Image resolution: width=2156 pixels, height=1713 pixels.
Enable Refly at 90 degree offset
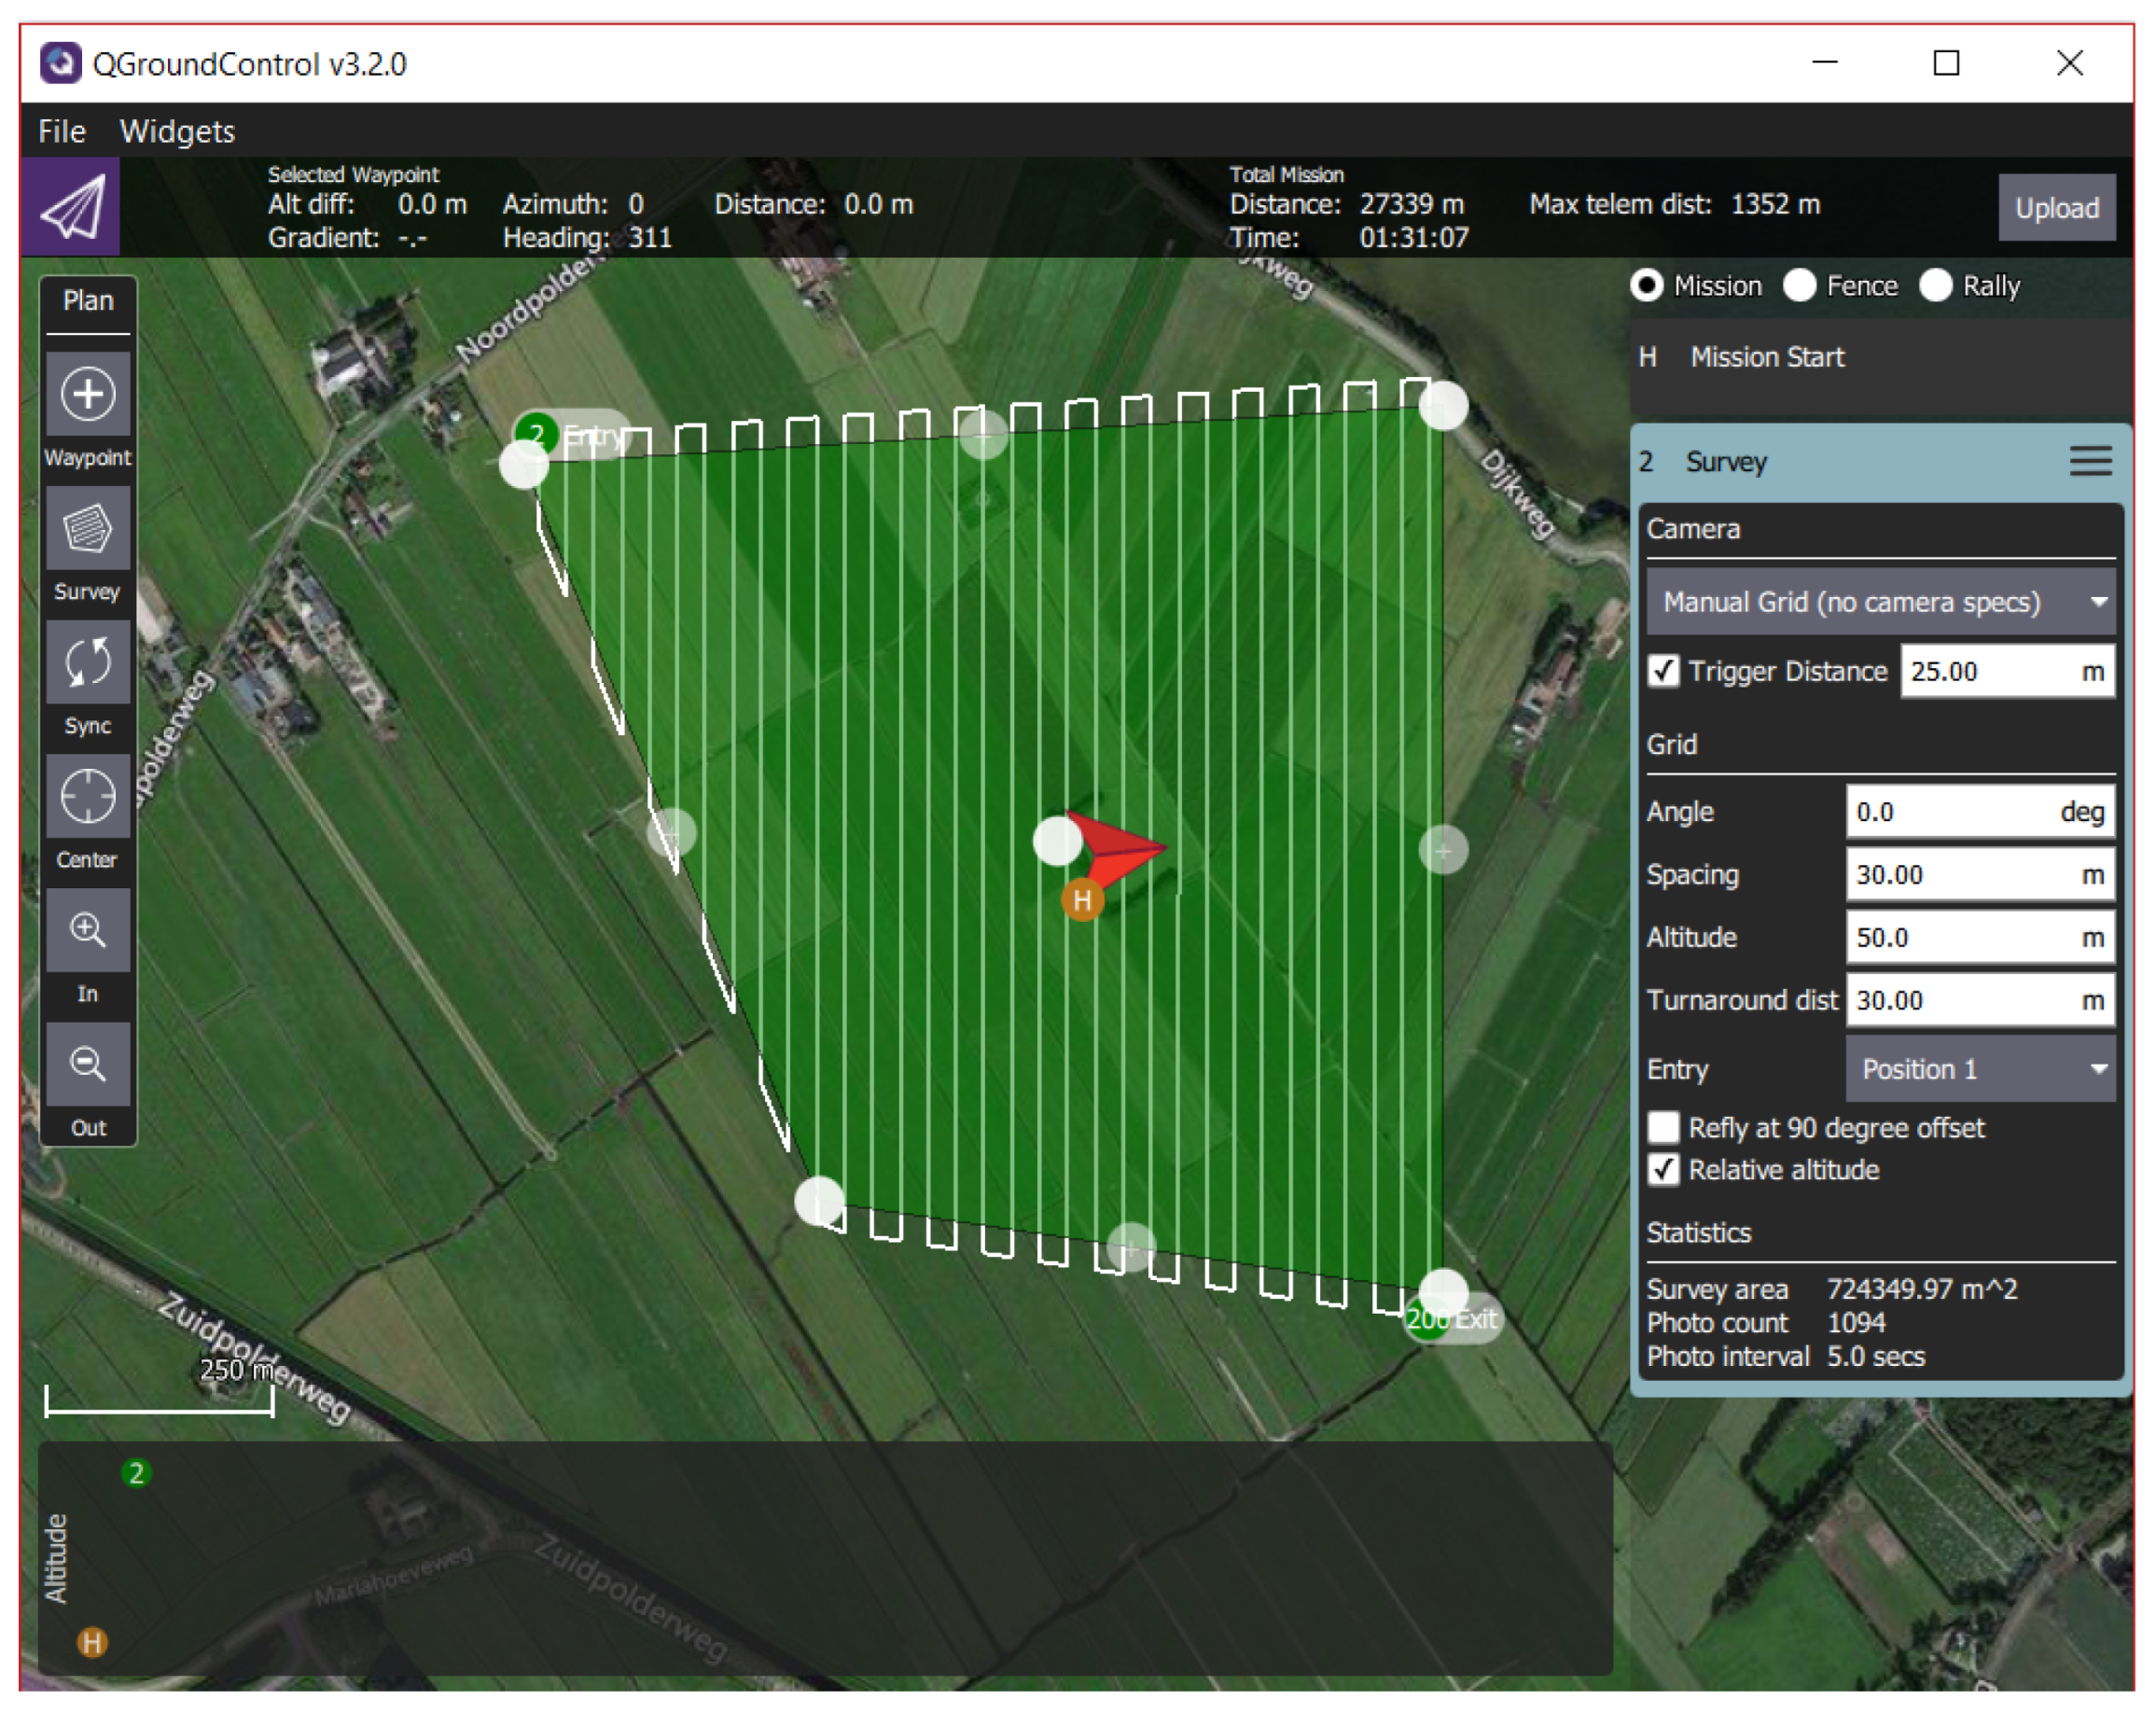(x=1663, y=1127)
